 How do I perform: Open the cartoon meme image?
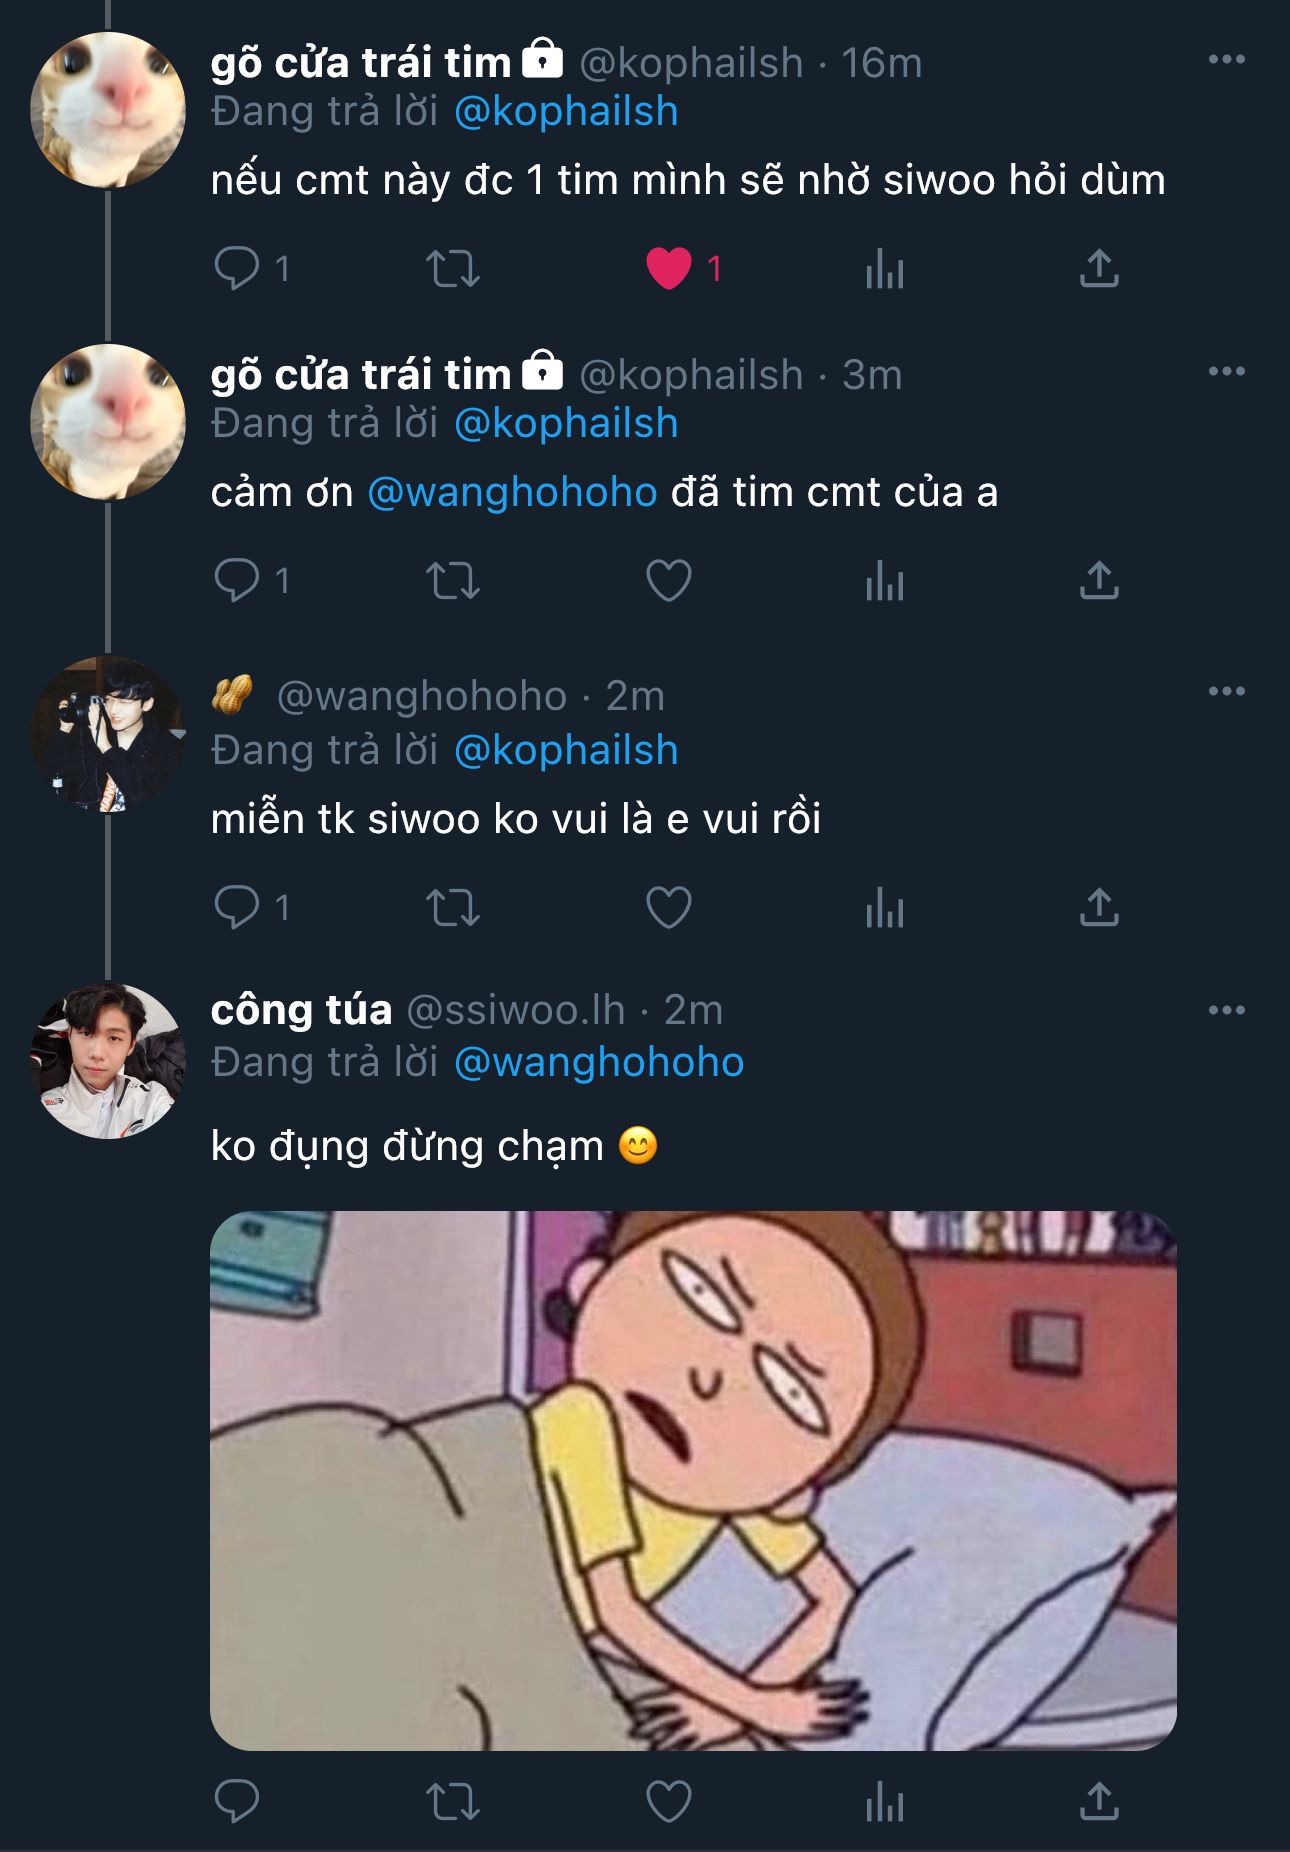(x=693, y=1480)
